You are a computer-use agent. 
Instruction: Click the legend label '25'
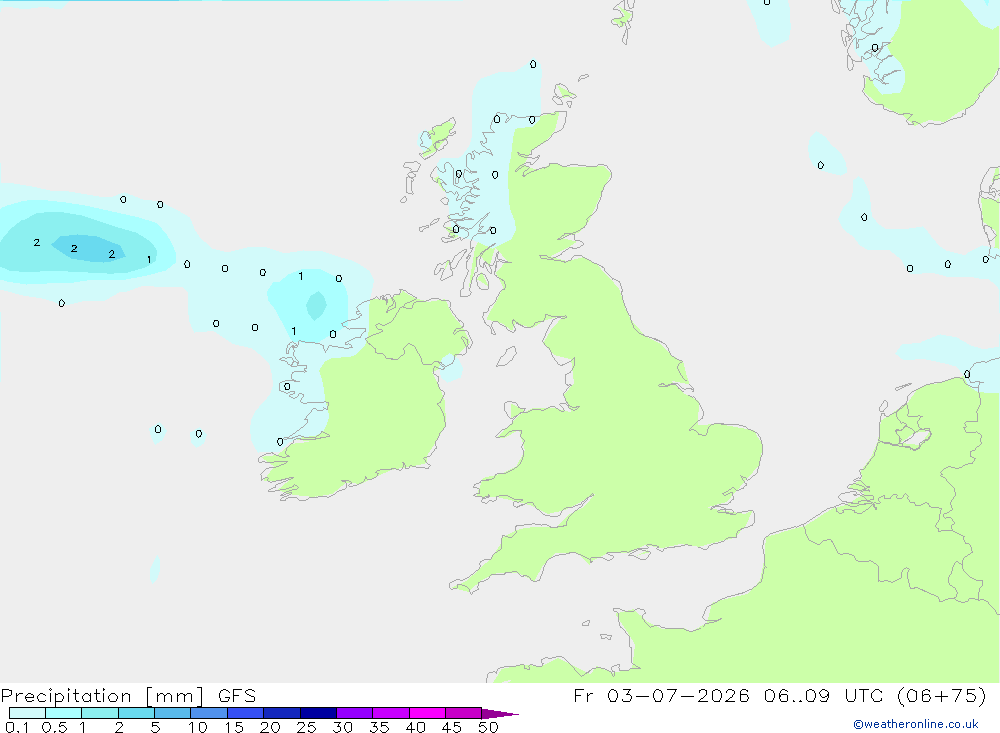[307, 727]
